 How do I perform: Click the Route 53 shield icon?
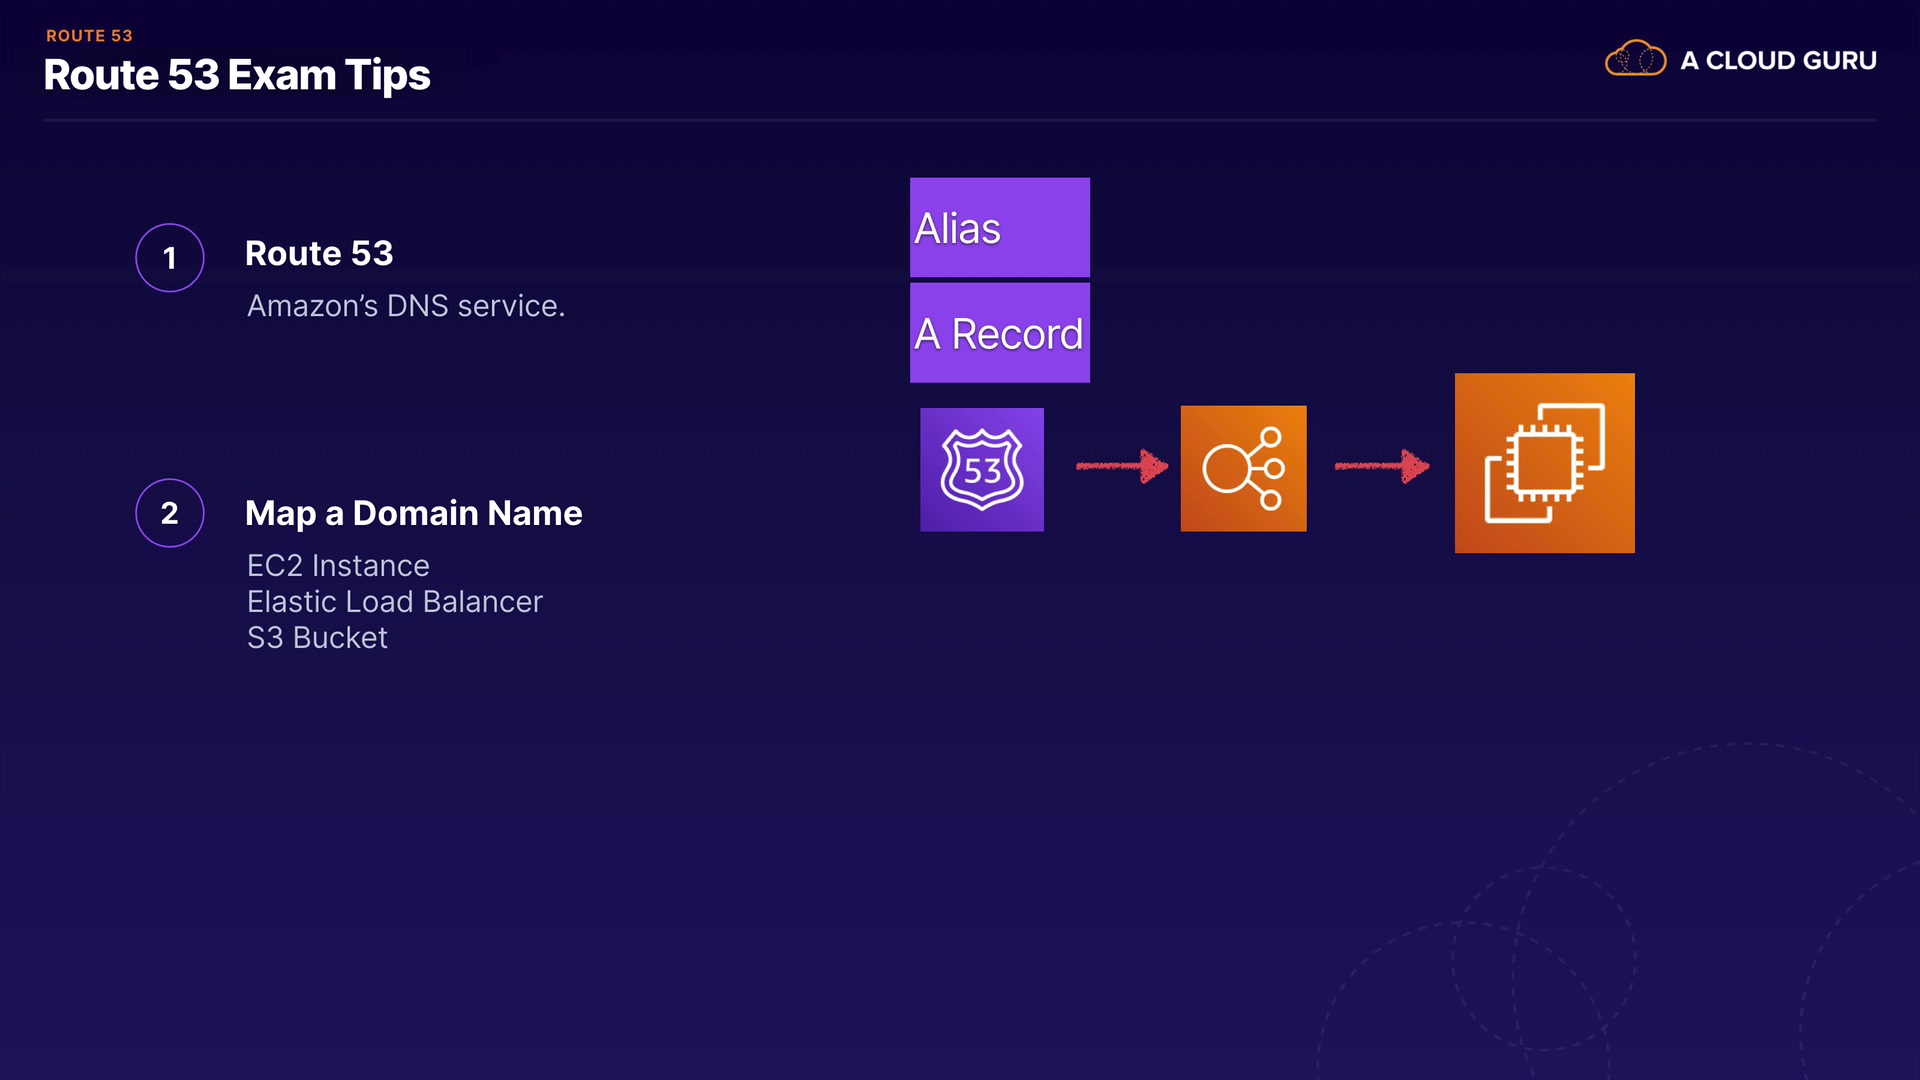pyautogui.click(x=981, y=469)
